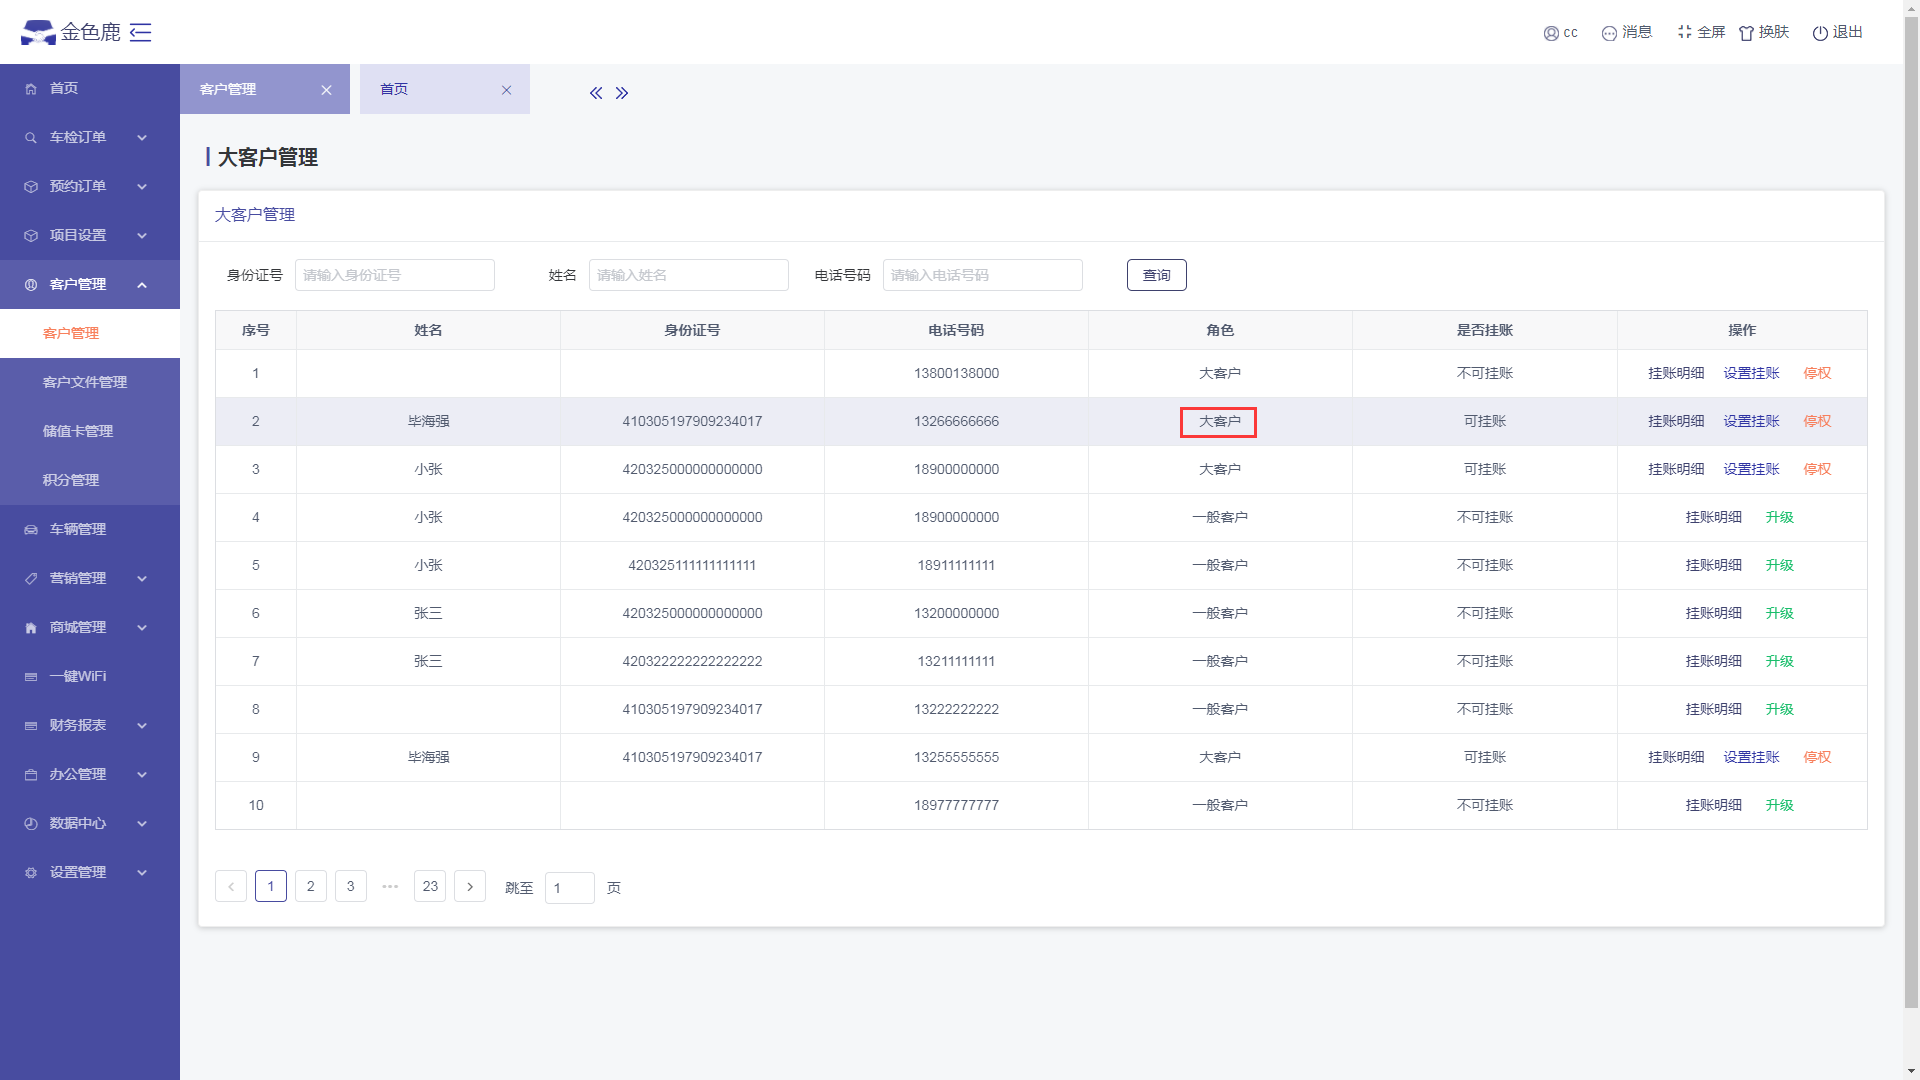Collapse the sidebar menu icon

141,33
